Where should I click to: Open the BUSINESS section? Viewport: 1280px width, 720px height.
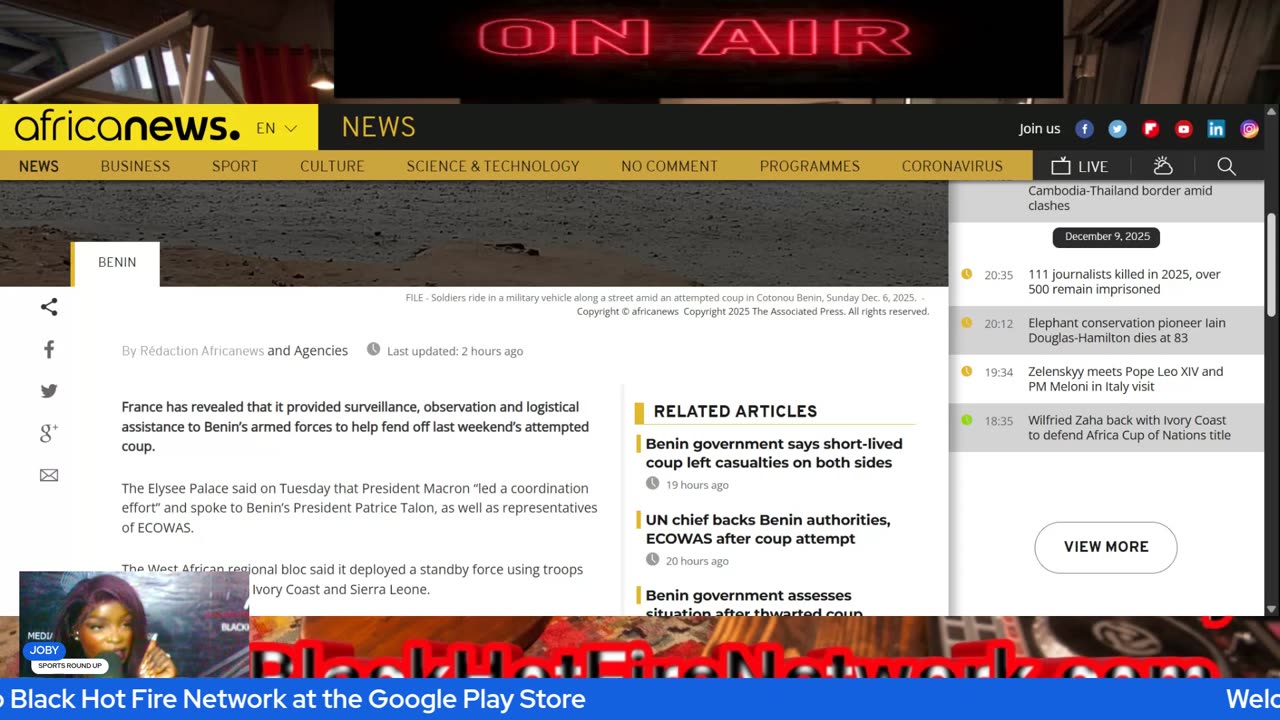135,166
